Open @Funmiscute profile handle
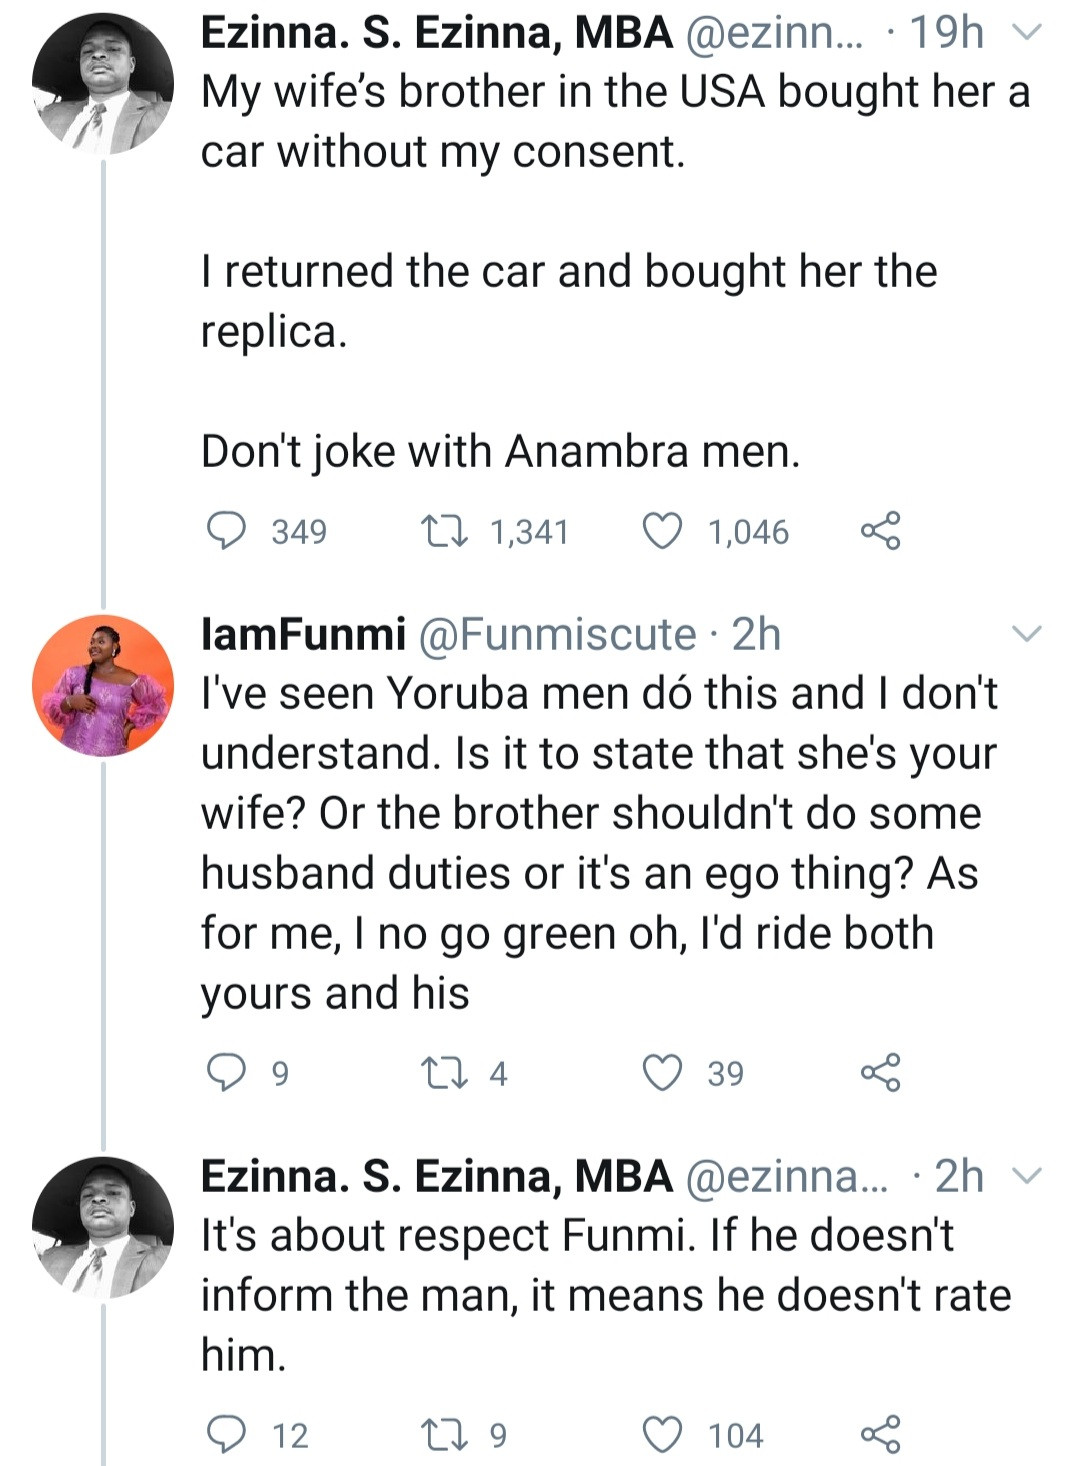This screenshot has height=1466, width=1080. [556, 634]
